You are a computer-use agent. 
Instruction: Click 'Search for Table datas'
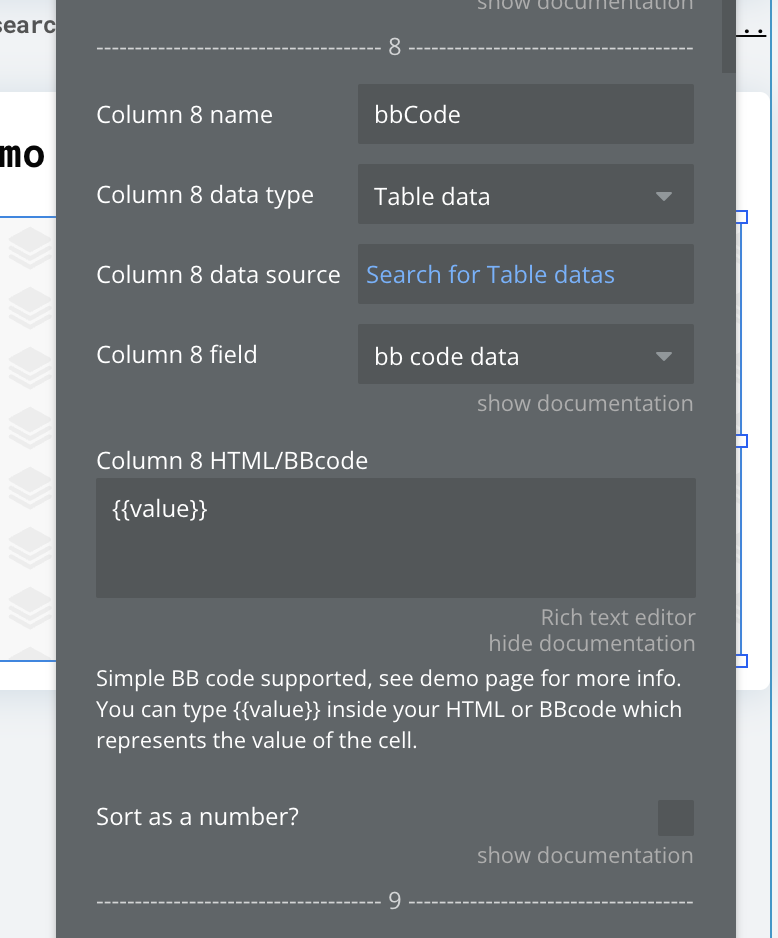click(x=490, y=274)
